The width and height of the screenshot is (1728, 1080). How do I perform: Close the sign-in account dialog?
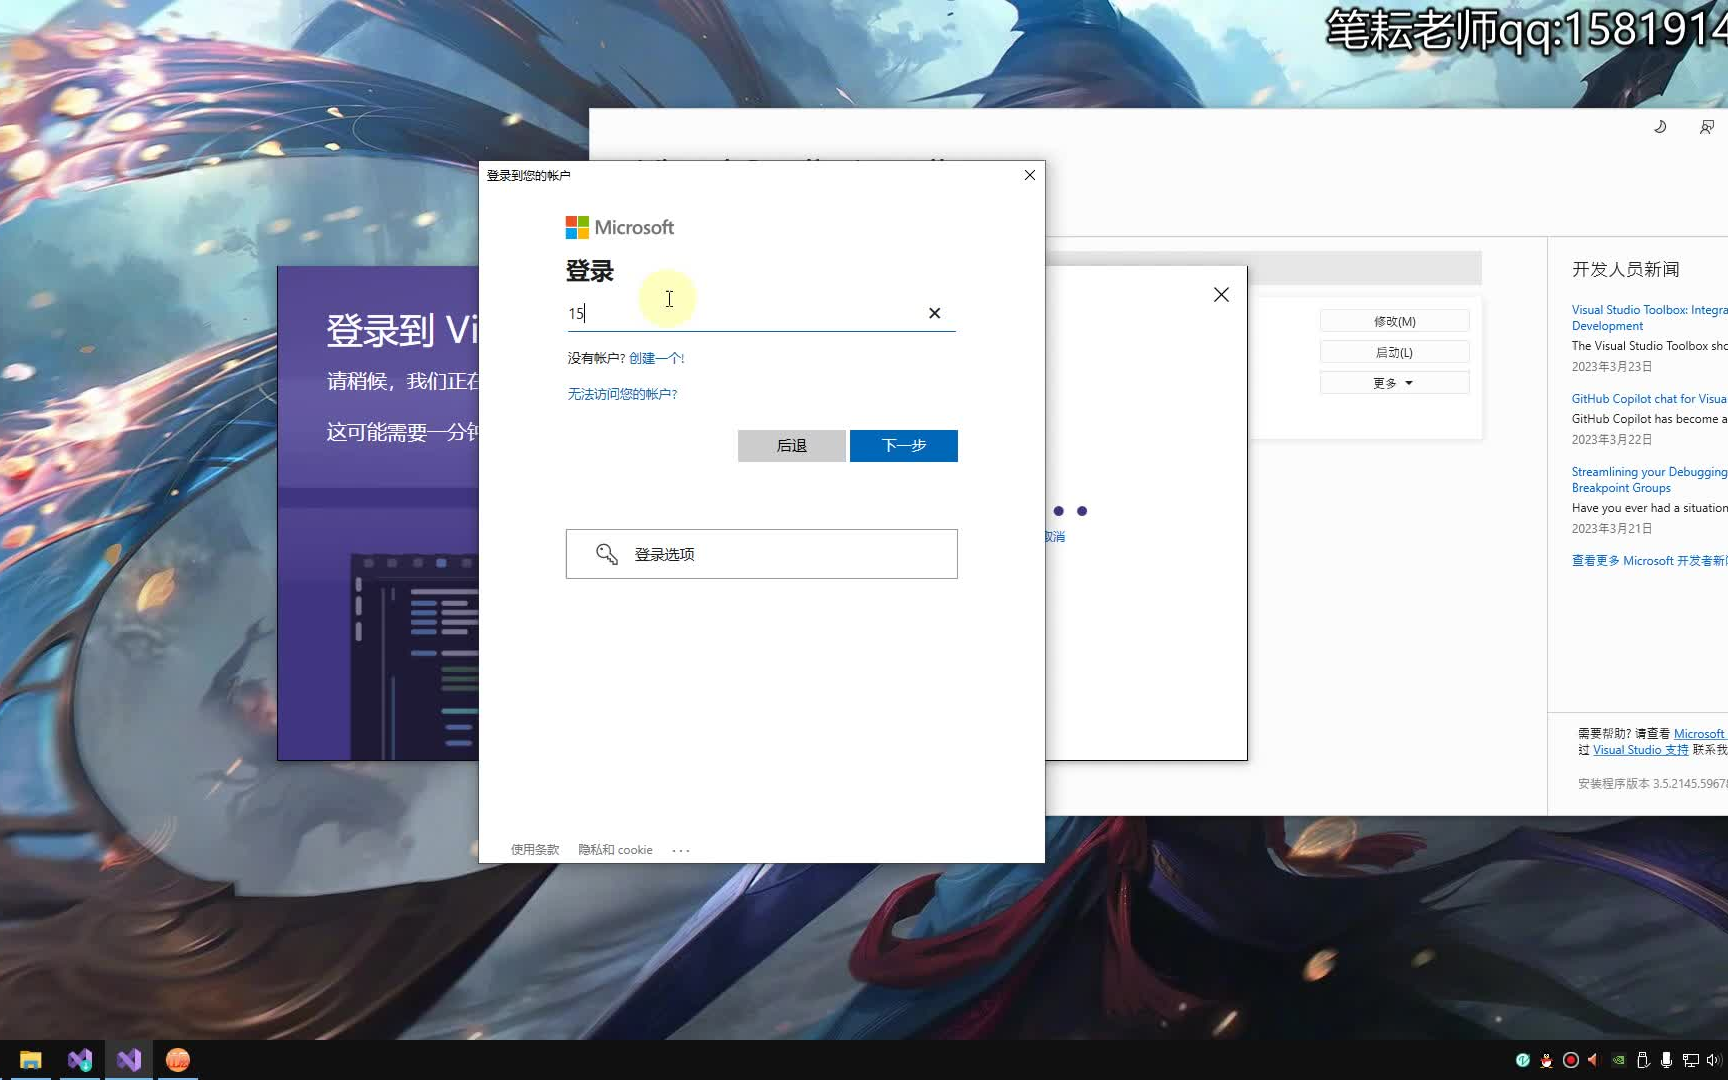(x=1030, y=175)
